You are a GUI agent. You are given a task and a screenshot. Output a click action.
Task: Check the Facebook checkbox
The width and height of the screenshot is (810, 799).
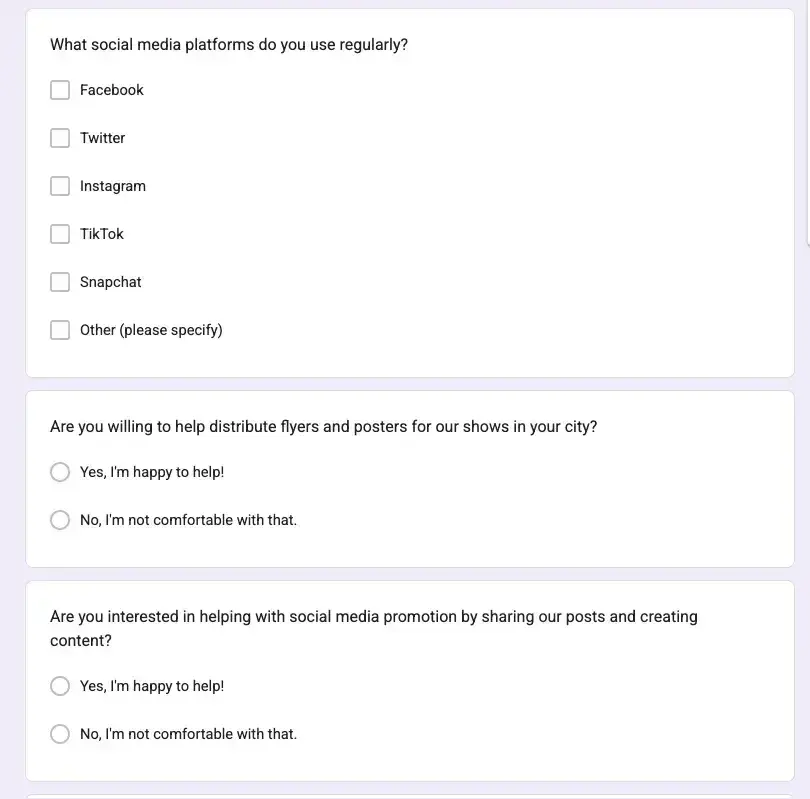coord(60,90)
